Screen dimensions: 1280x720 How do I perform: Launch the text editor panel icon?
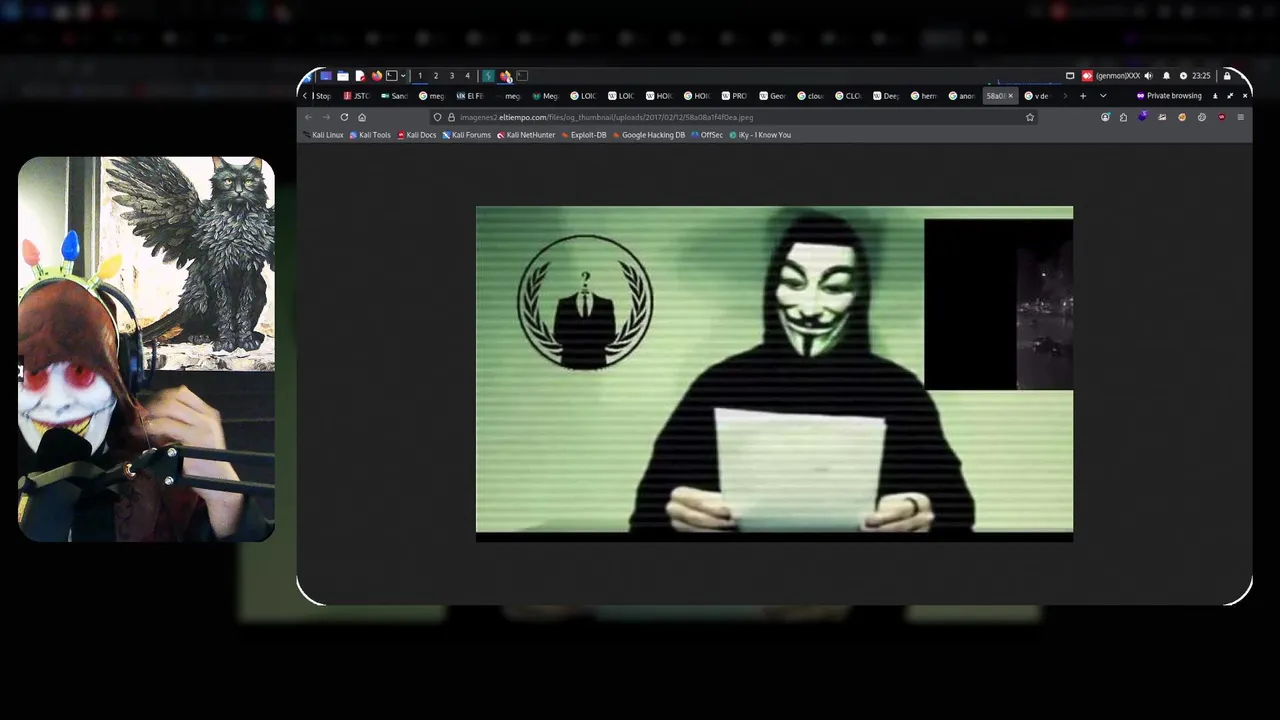tap(360, 76)
